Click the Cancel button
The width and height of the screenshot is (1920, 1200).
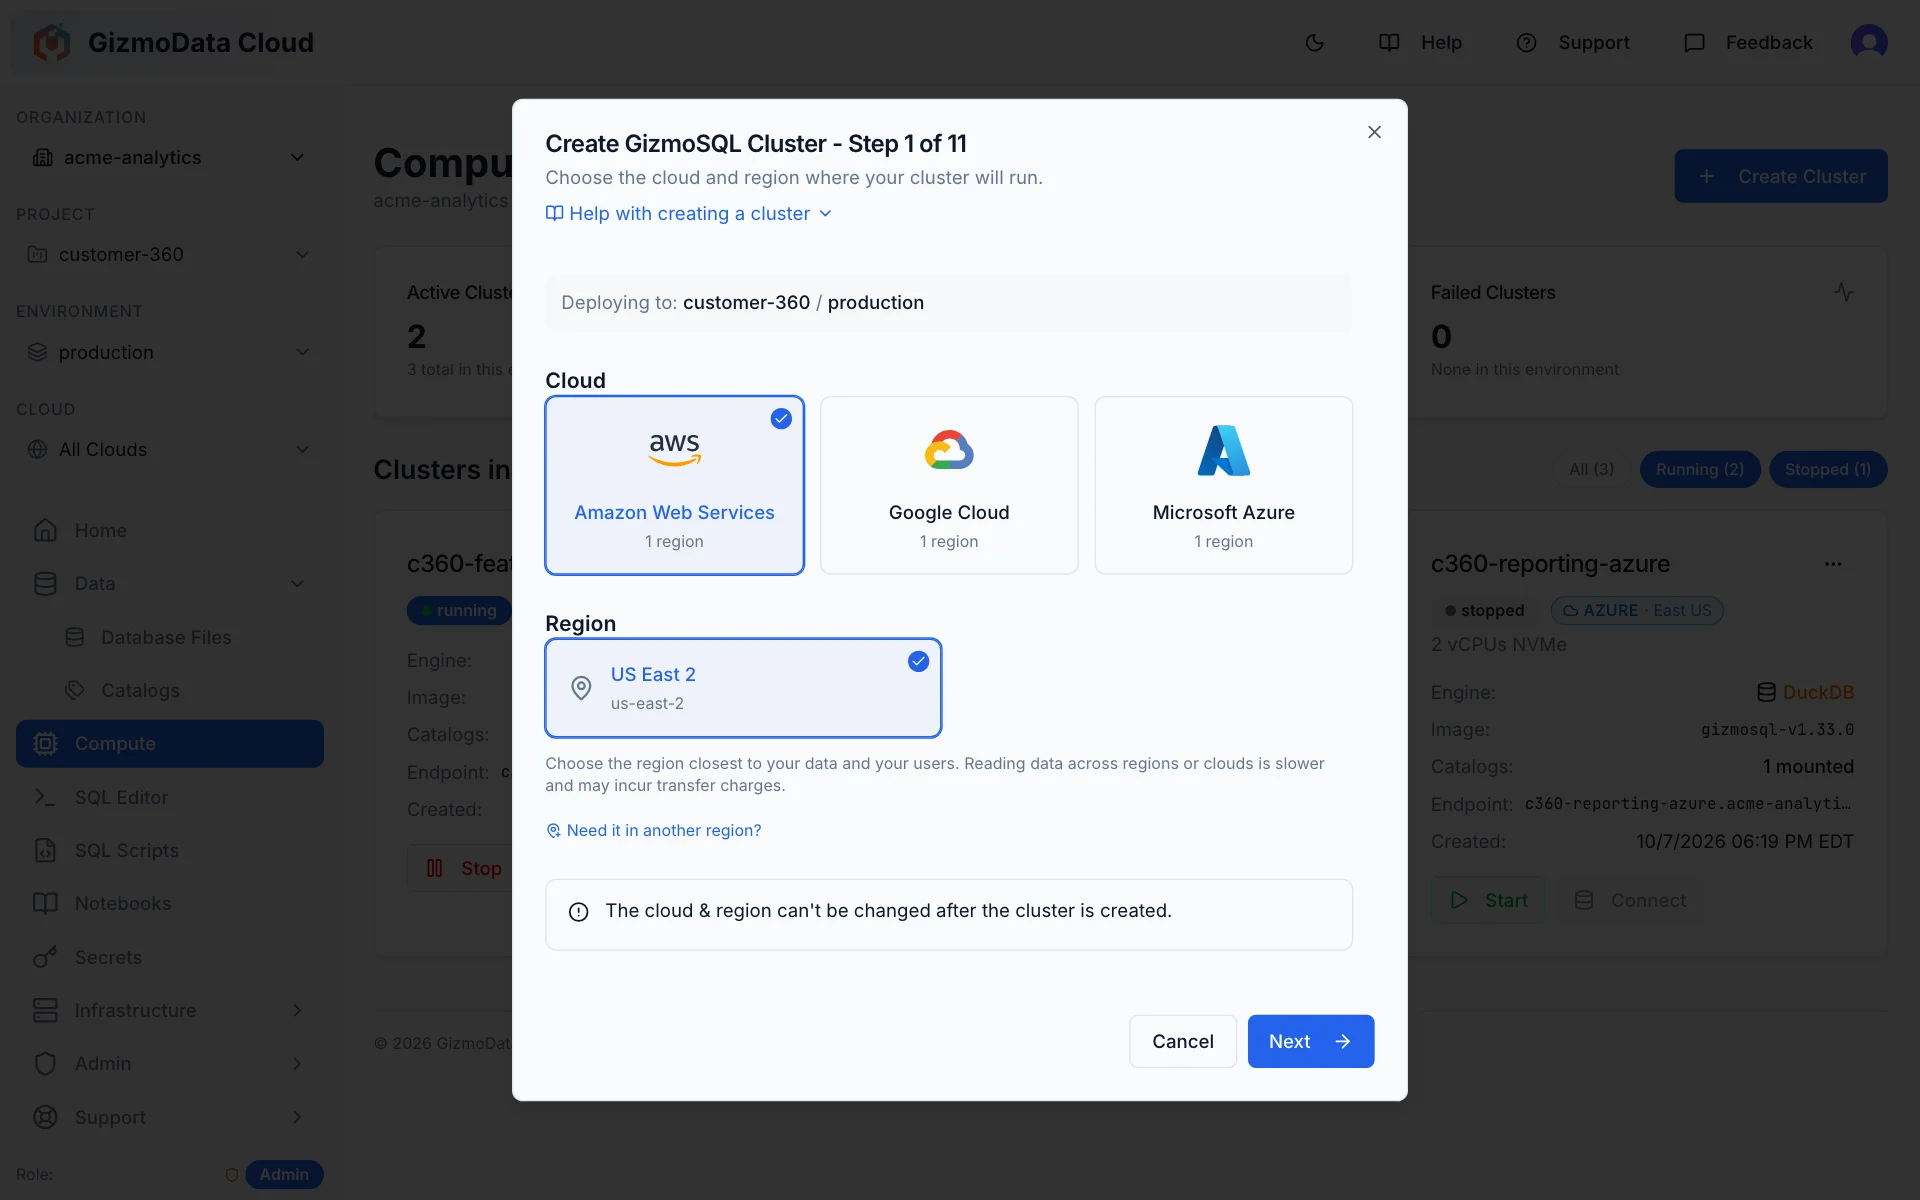click(x=1183, y=1041)
